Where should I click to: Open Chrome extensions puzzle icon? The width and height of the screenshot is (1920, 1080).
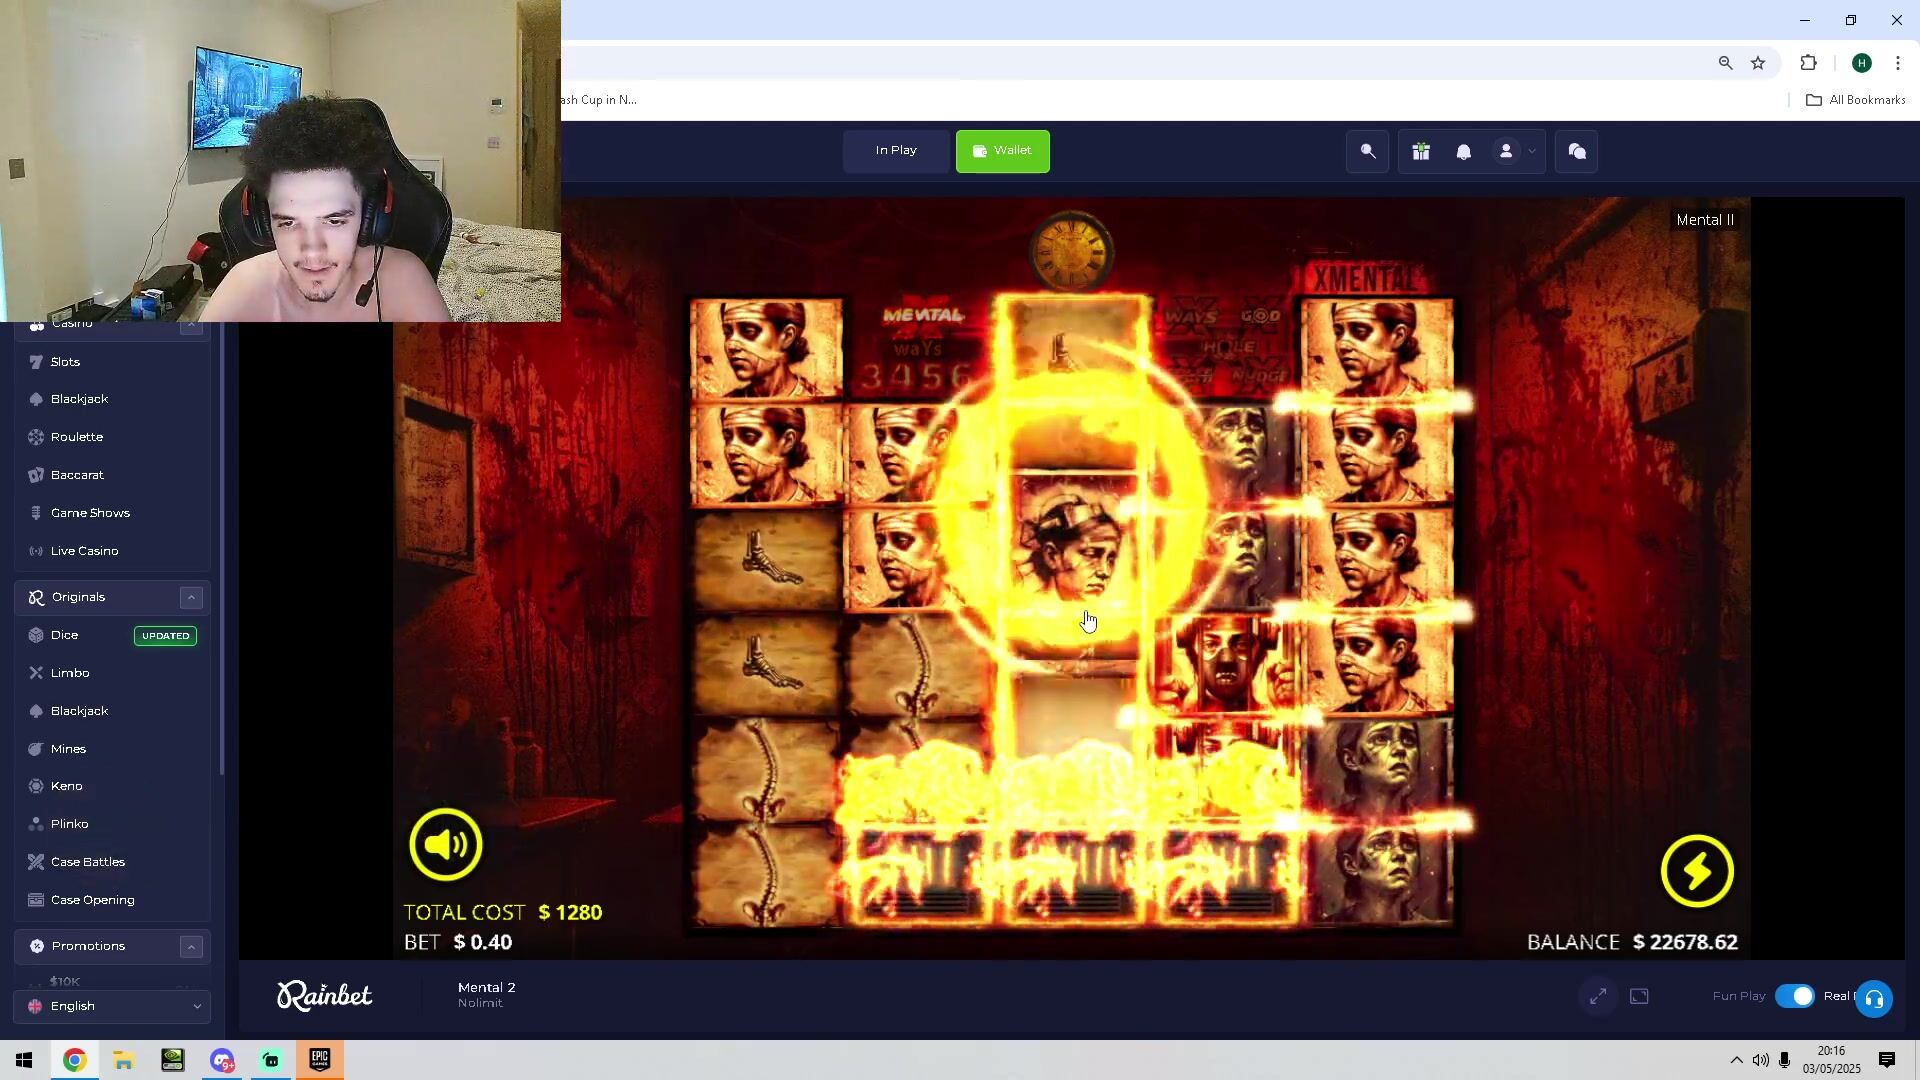point(1808,63)
